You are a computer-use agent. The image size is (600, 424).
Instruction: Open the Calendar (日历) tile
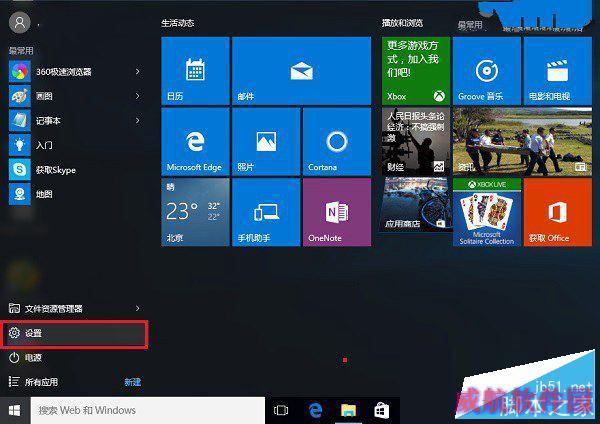[x=195, y=70]
